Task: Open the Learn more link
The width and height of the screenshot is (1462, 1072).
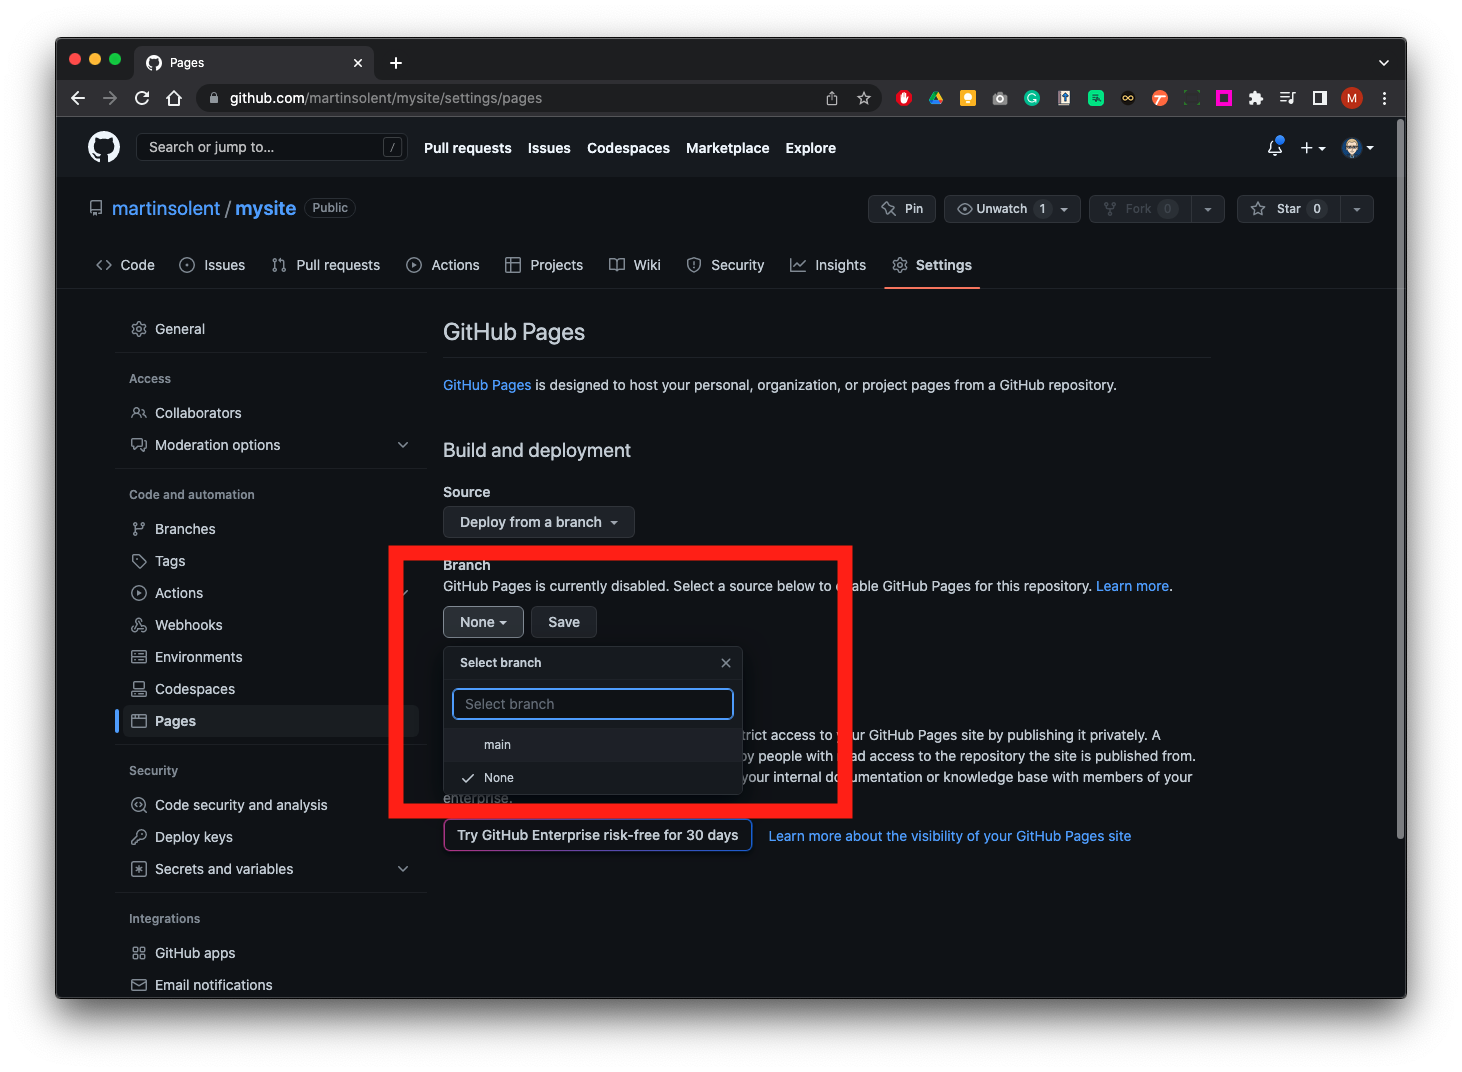Action: (1132, 586)
